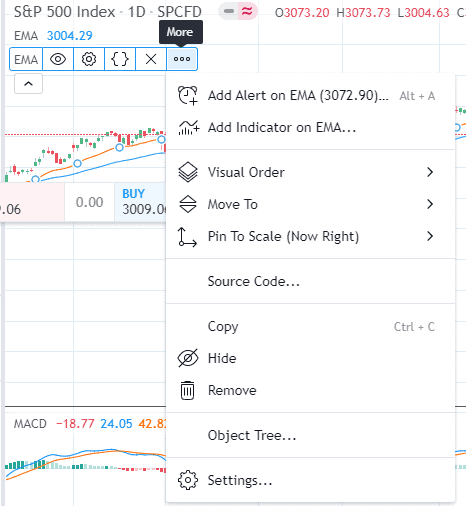Open Pin To Scale (Now Right) submenu
466x506 pixels.
tap(310, 236)
